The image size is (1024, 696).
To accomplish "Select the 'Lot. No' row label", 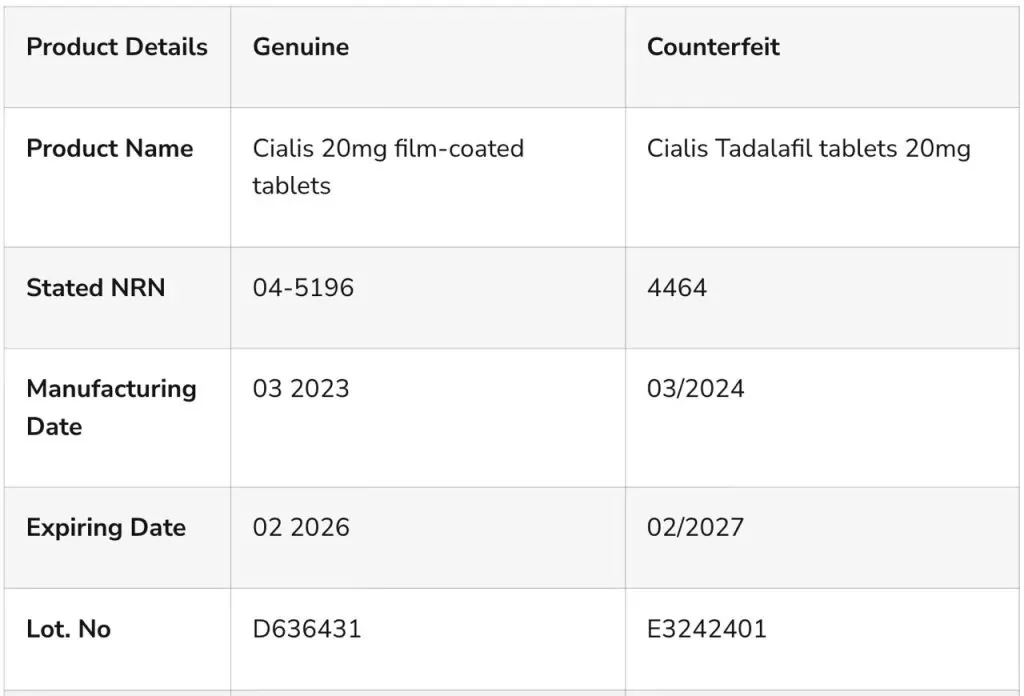I will pos(69,629).
